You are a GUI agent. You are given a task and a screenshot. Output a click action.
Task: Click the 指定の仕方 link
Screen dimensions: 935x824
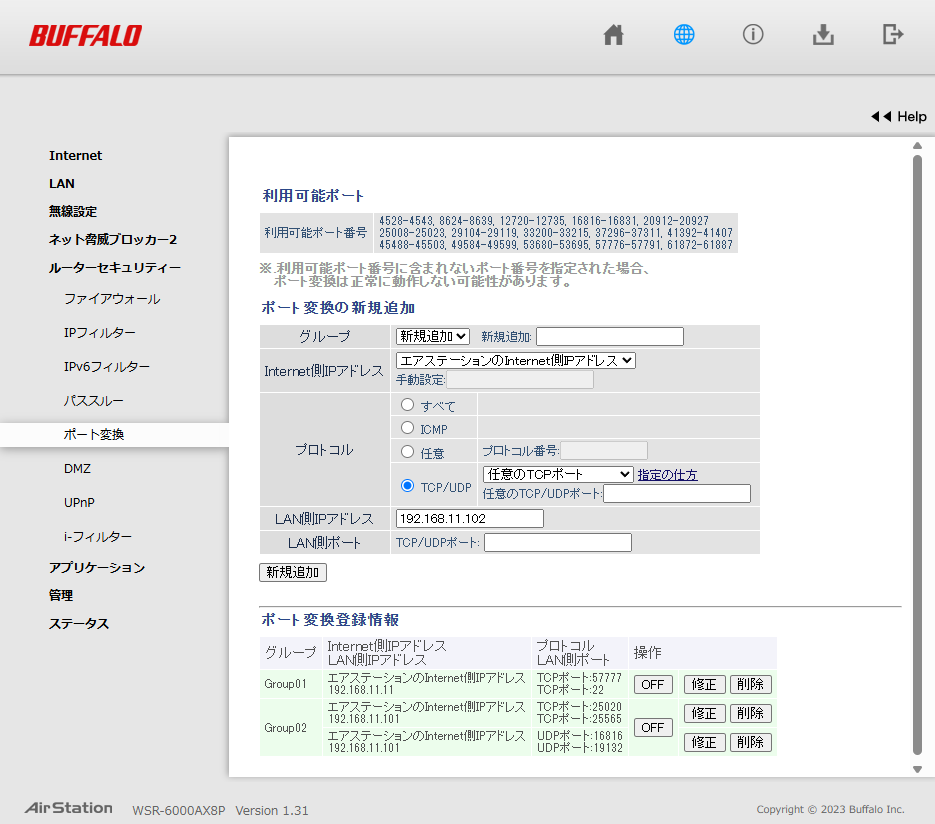tap(667, 475)
